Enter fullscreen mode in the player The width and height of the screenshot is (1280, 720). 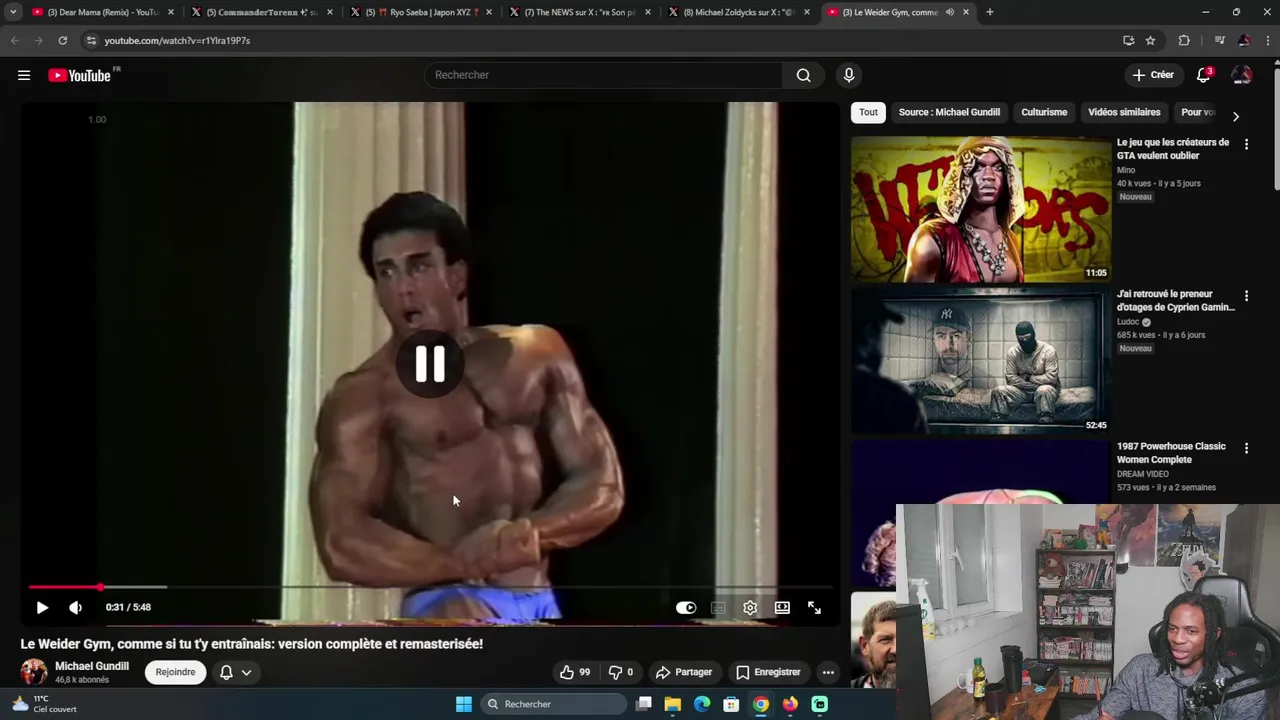814,607
